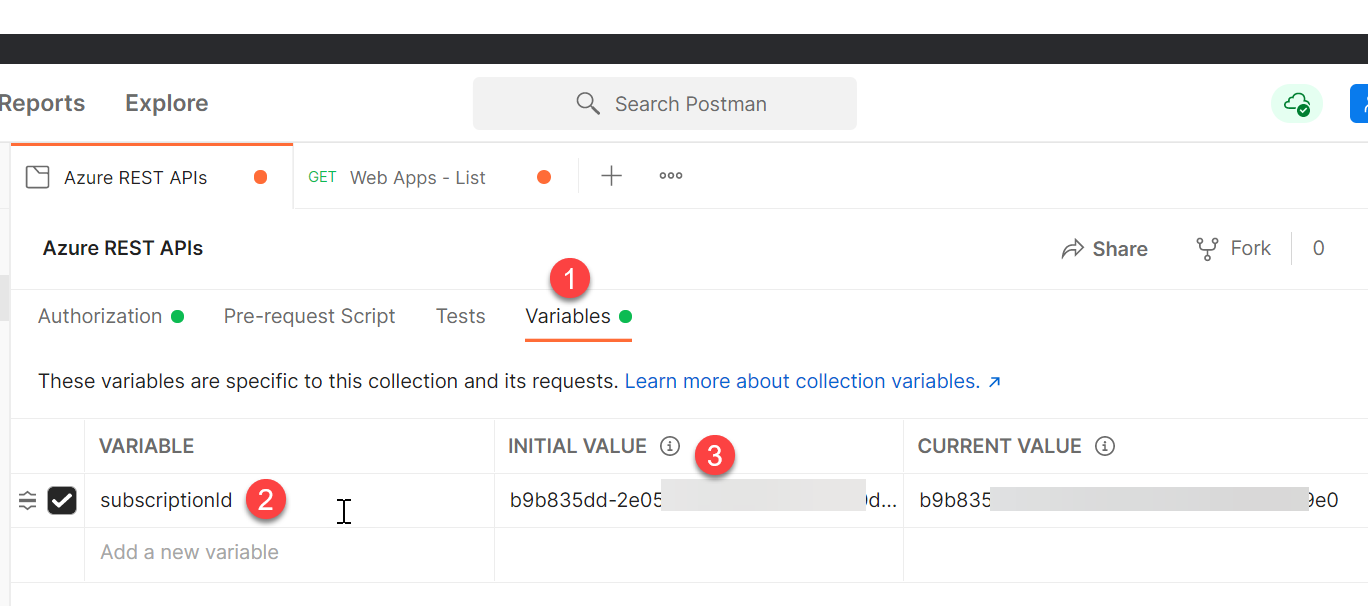Click the Initial Value info icon
1368x606 pixels.
[670, 446]
